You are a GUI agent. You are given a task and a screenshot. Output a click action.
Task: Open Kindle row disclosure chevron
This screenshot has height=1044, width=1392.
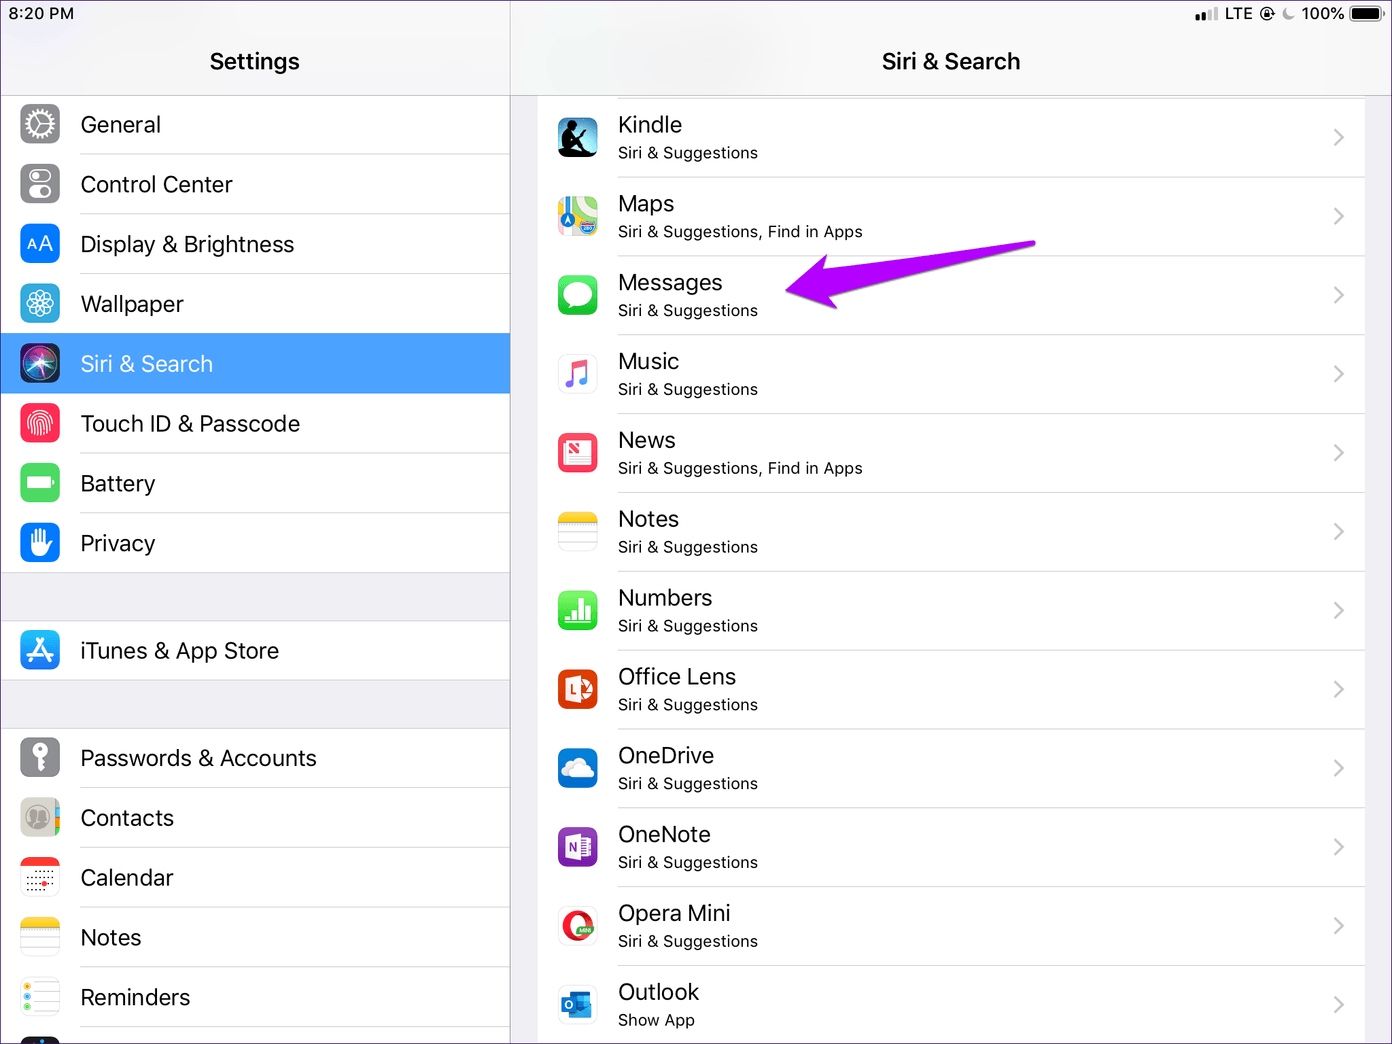click(1339, 137)
